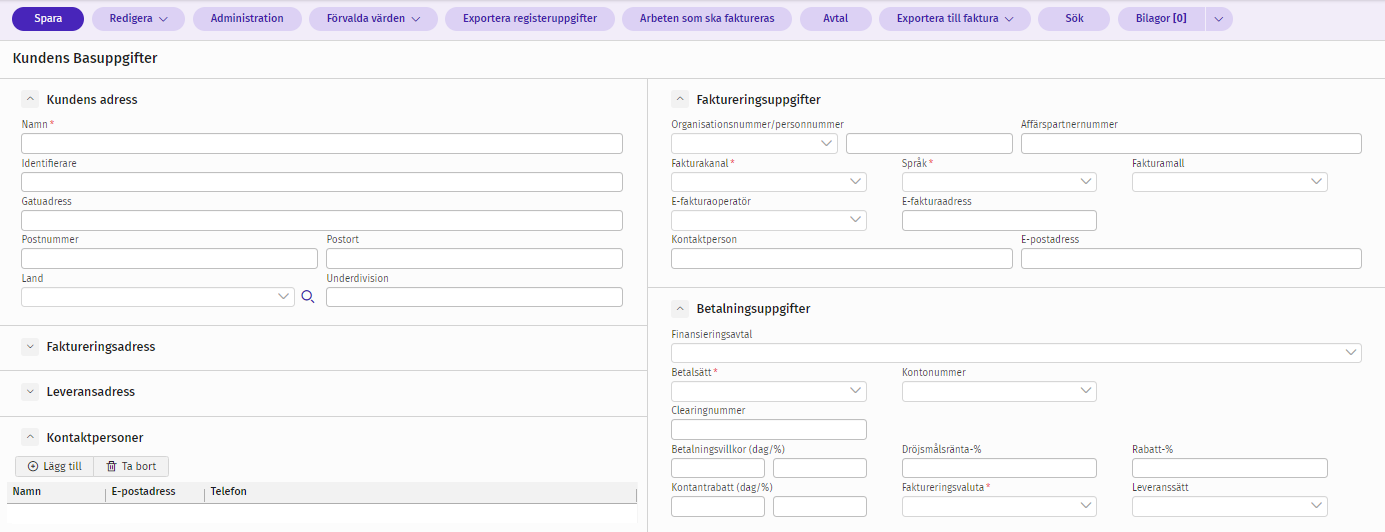The width and height of the screenshot is (1385, 532).
Task: Click the Affärspartnernummer input field
Action: coord(1191,143)
